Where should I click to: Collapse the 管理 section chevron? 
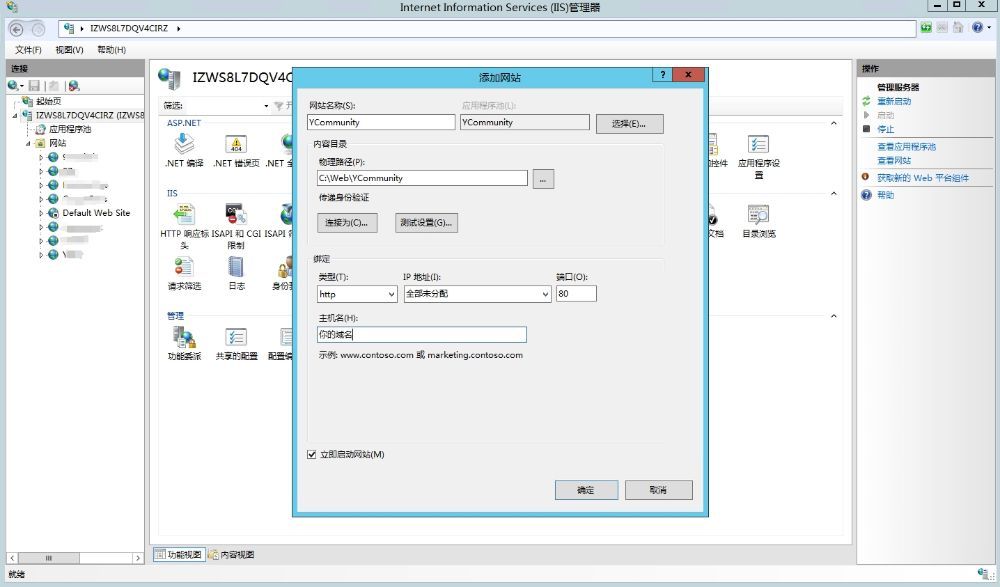pyautogui.click(x=834, y=316)
